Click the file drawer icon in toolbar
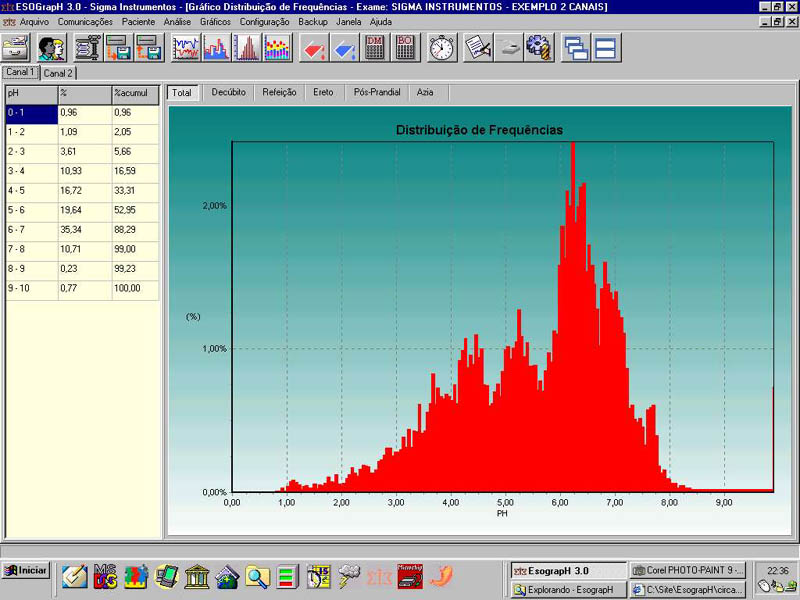 tap(15, 47)
